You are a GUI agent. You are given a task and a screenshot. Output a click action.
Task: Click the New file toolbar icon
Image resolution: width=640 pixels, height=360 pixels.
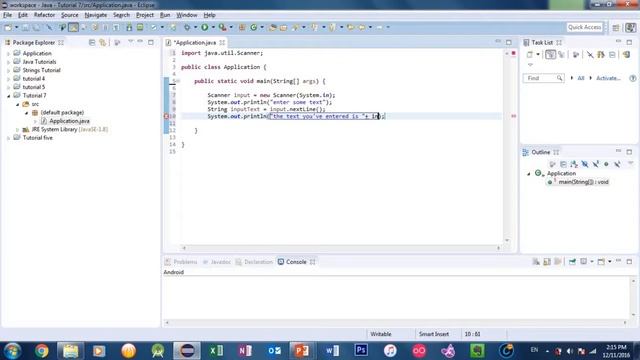(x=8, y=27)
